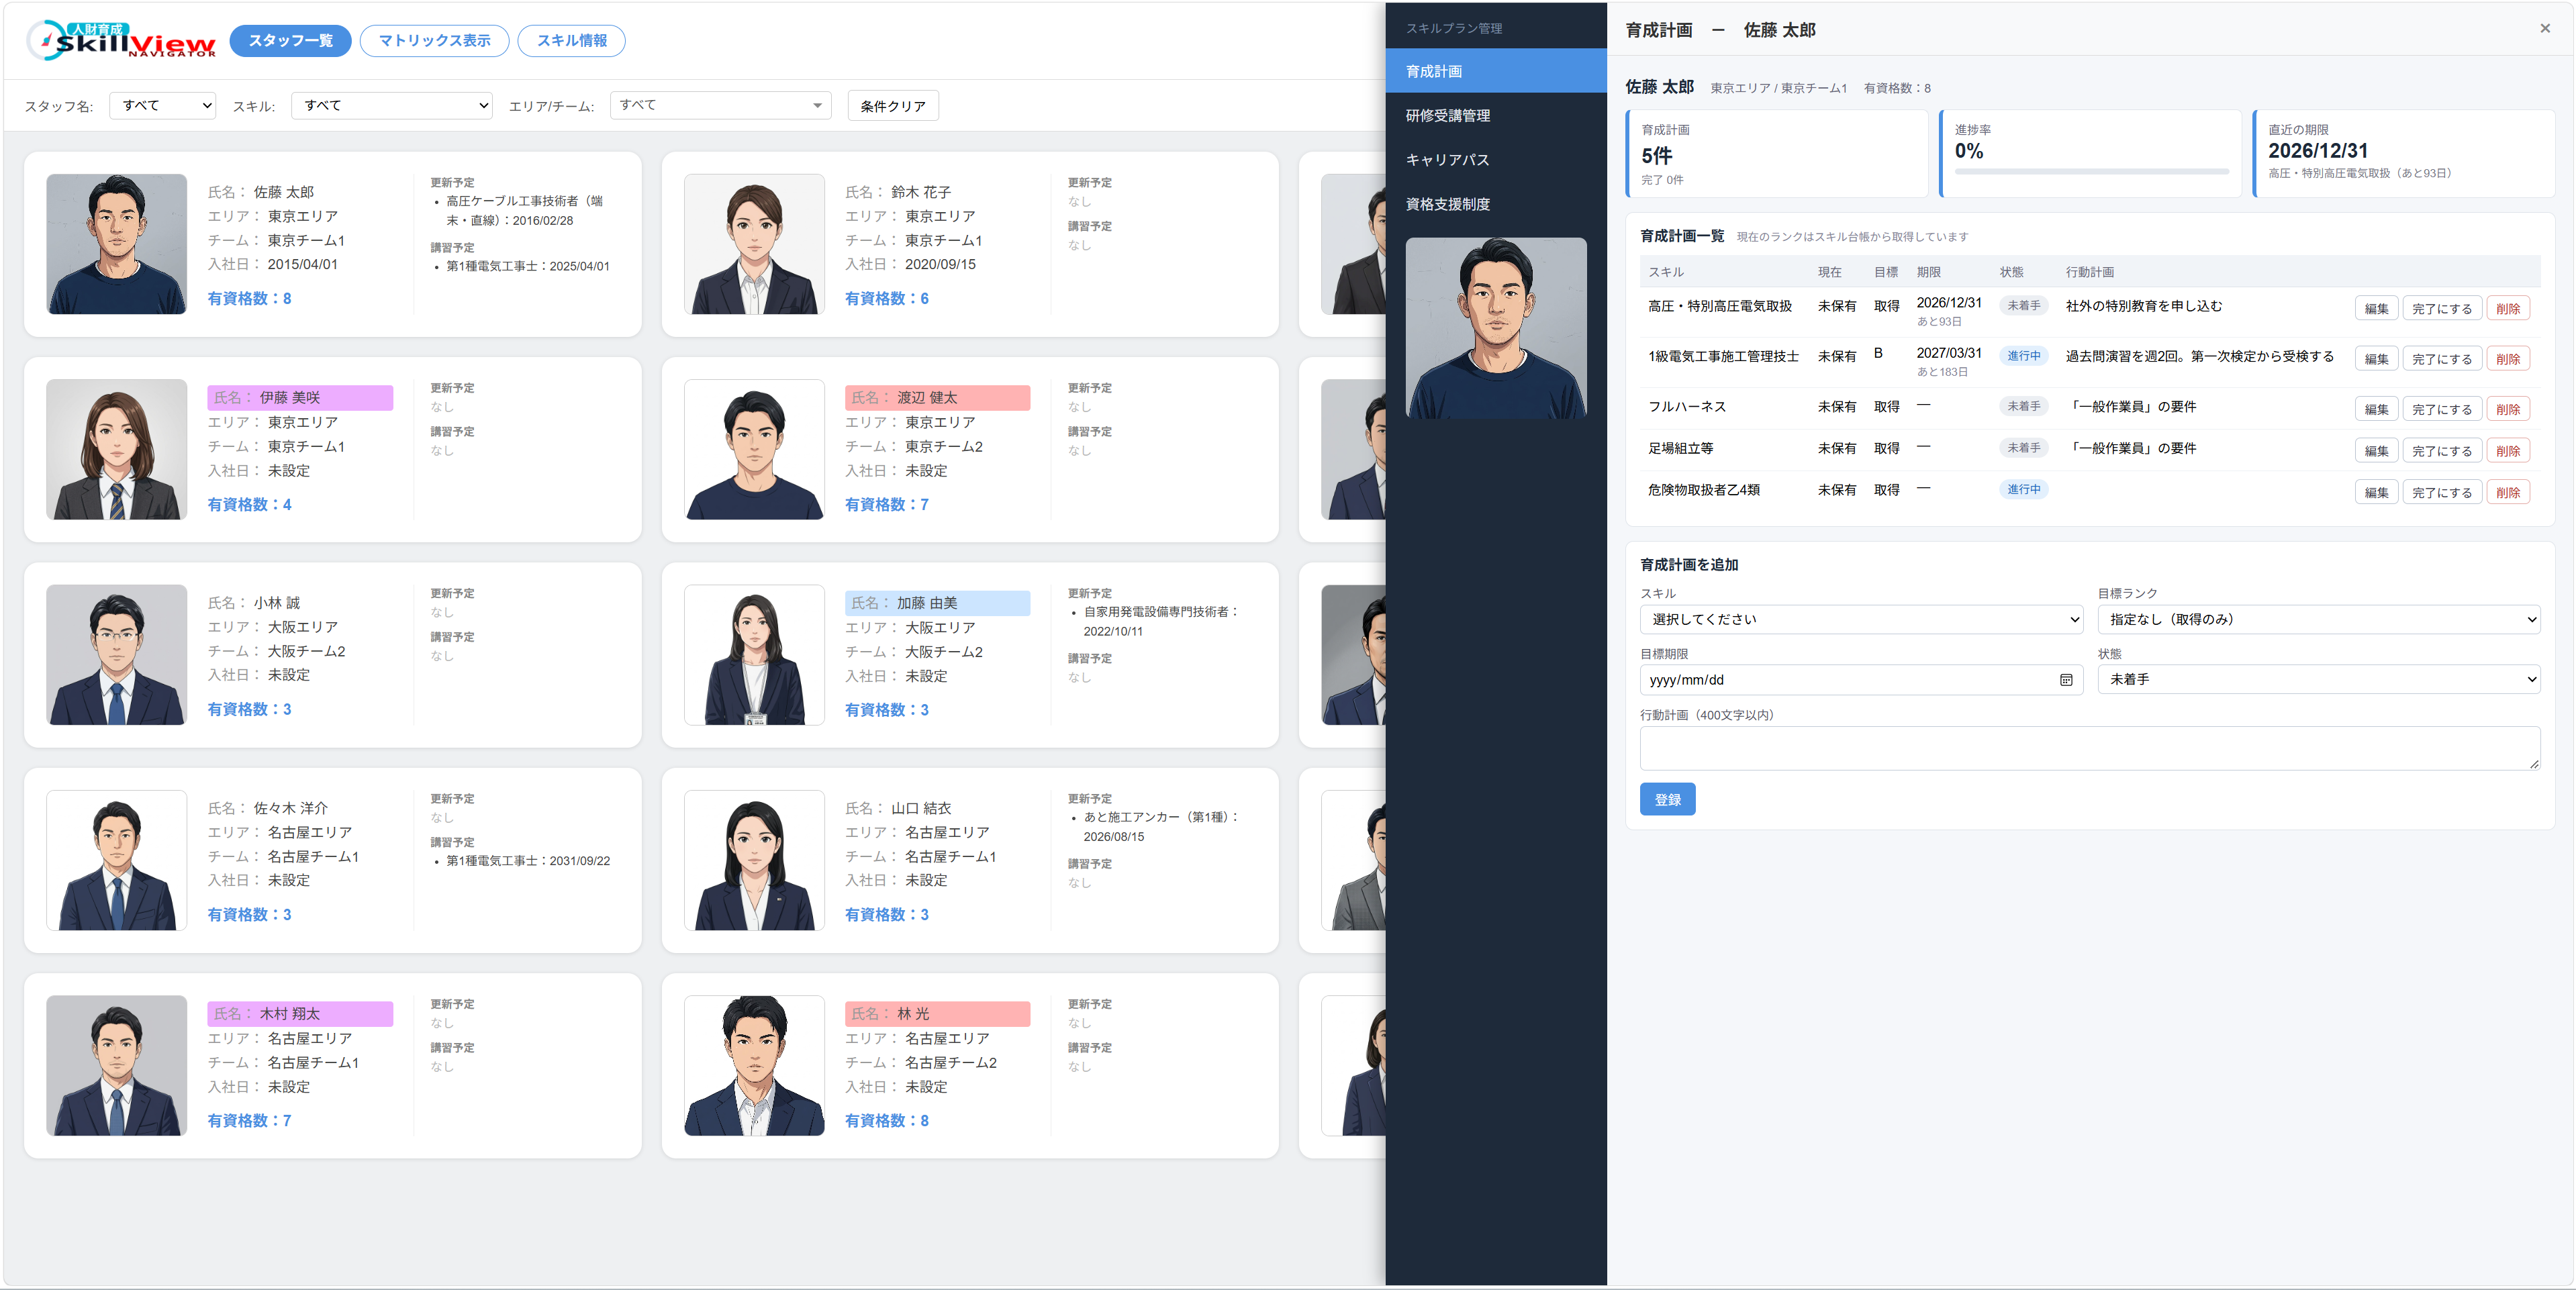The image size is (2576, 1290).
Task: Mark 1級電気工事施工管理技士 plan as 完了
Action: point(2441,359)
